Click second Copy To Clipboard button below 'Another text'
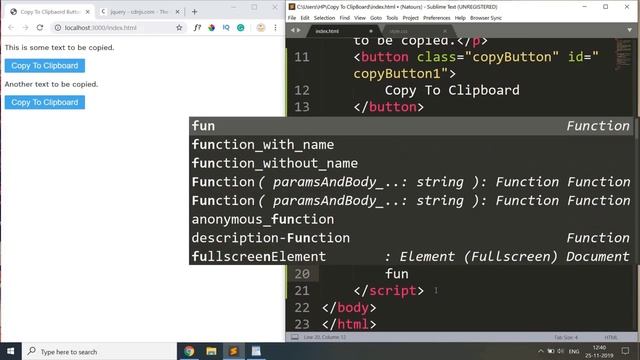The height and width of the screenshot is (360, 640). coord(45,102)
